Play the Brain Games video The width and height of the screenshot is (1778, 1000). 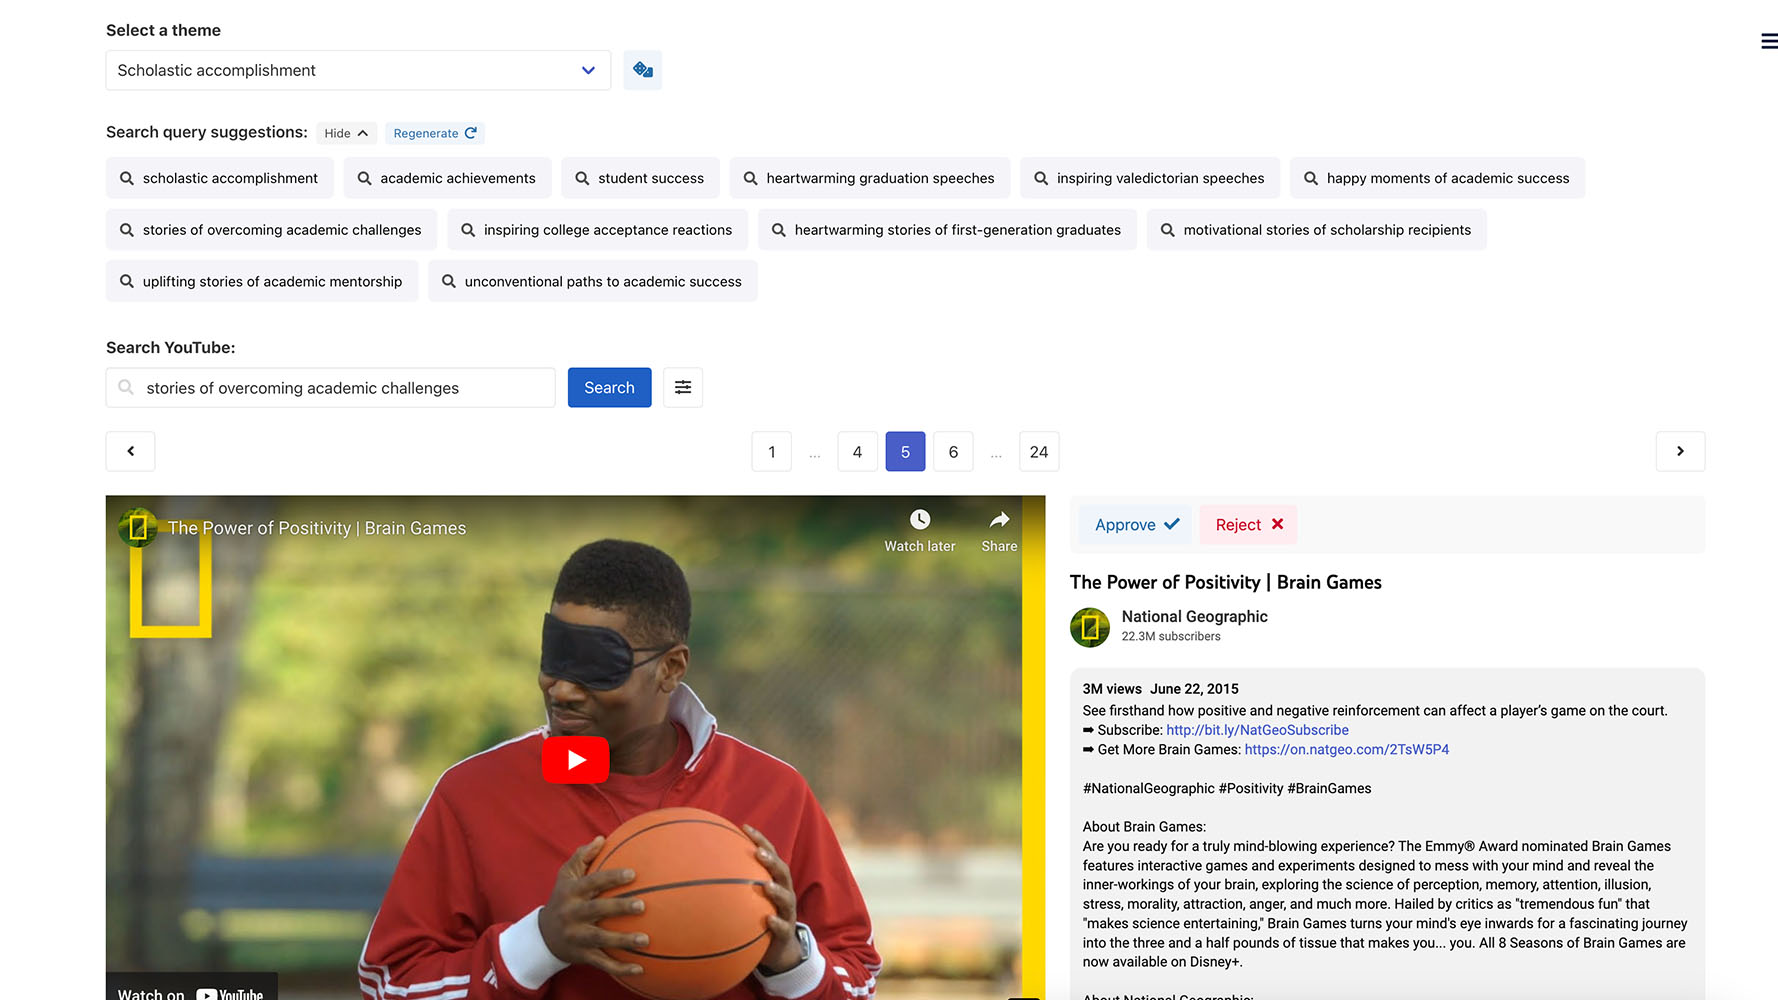pos(575,760)
